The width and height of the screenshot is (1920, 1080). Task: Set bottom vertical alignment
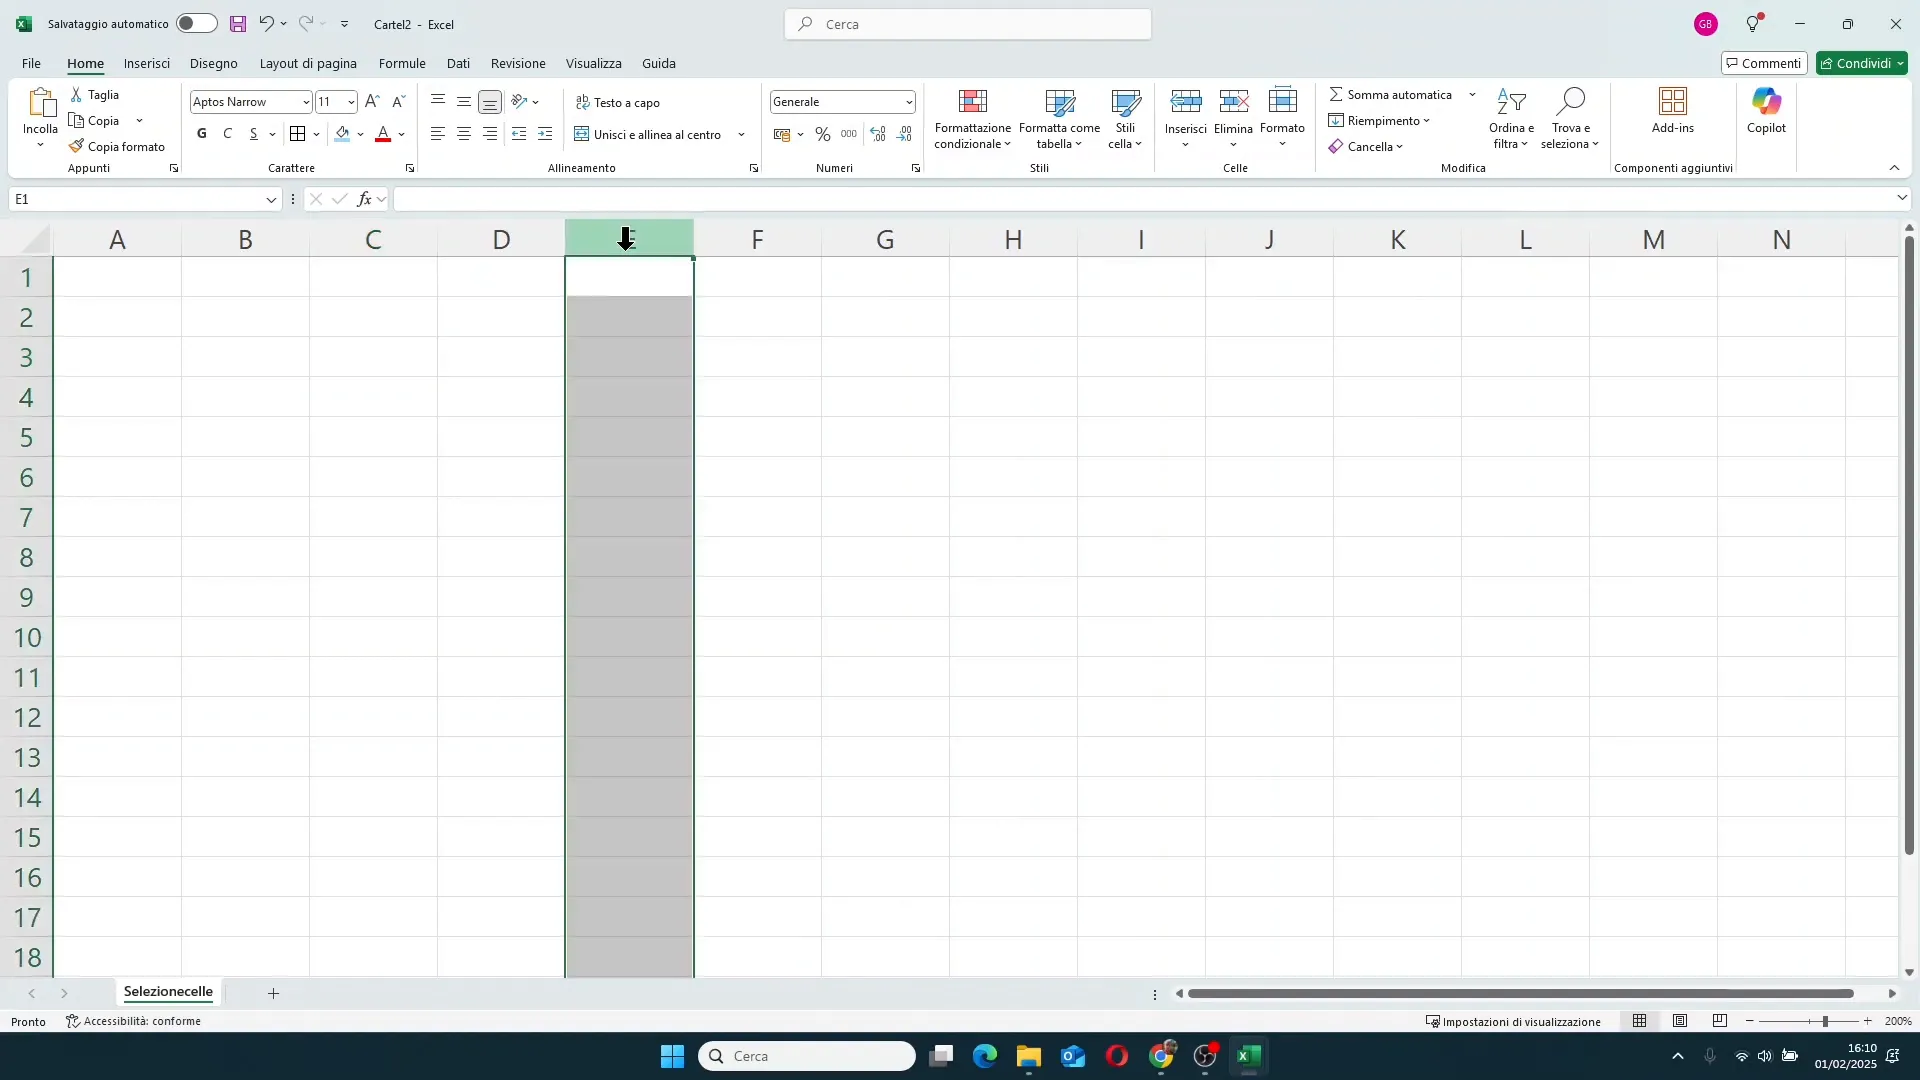(x=490, y=102)
